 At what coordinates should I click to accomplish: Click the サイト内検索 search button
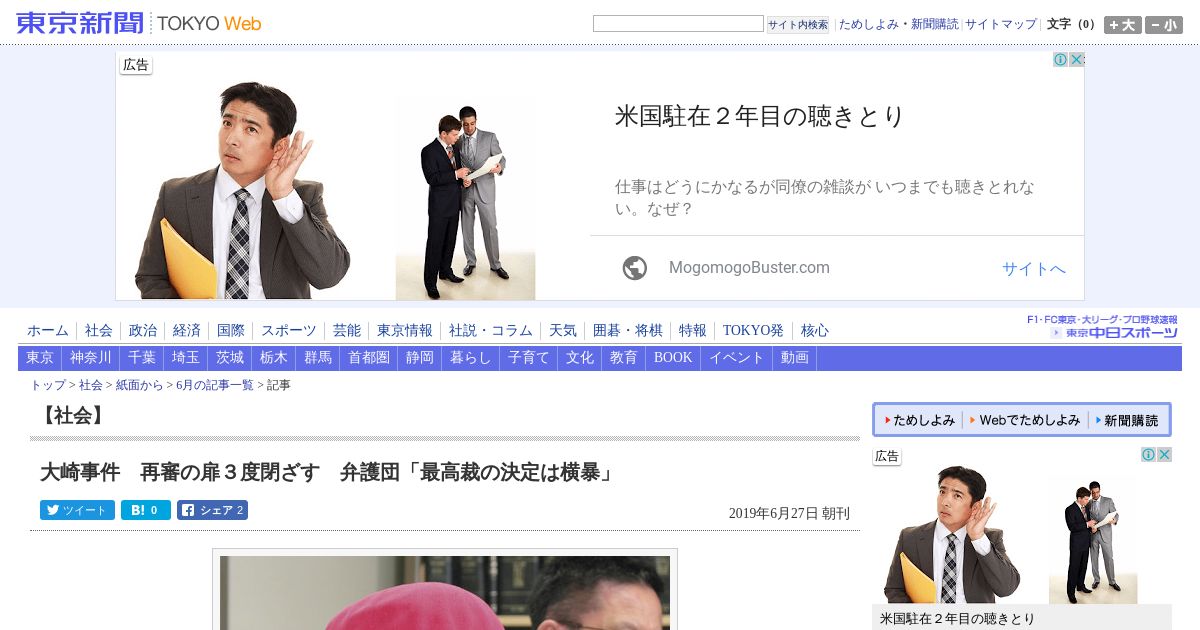click(x=798, y=24)
